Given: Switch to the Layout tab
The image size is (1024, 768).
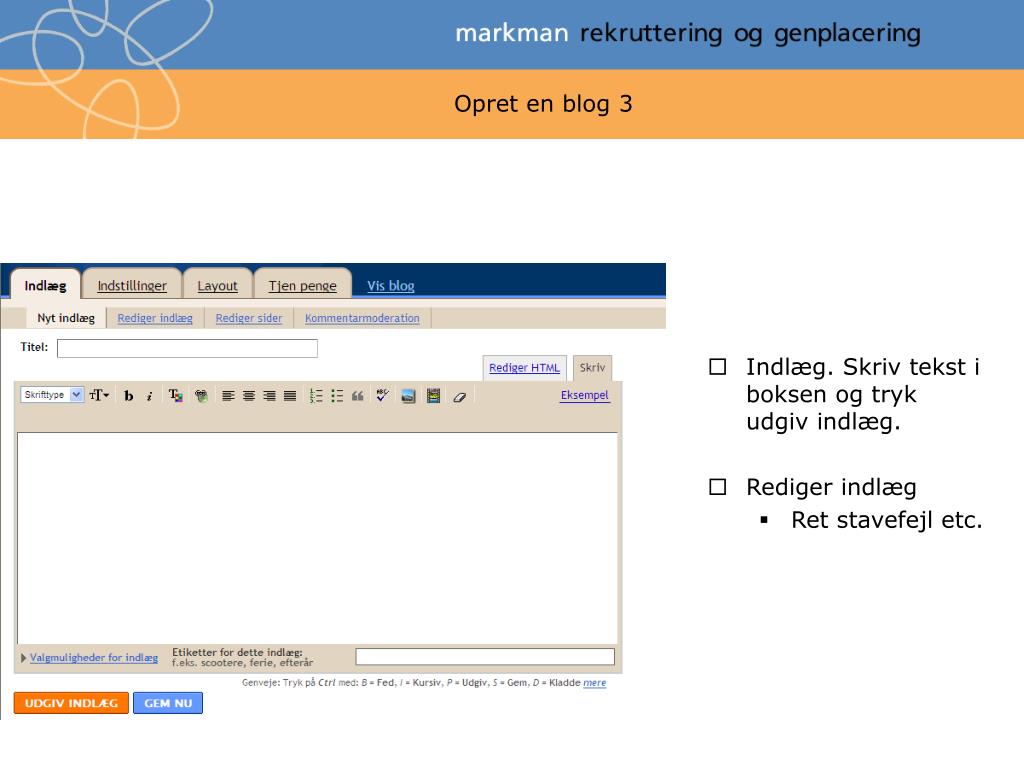Looking at the screenshot, I should [217, 286].
